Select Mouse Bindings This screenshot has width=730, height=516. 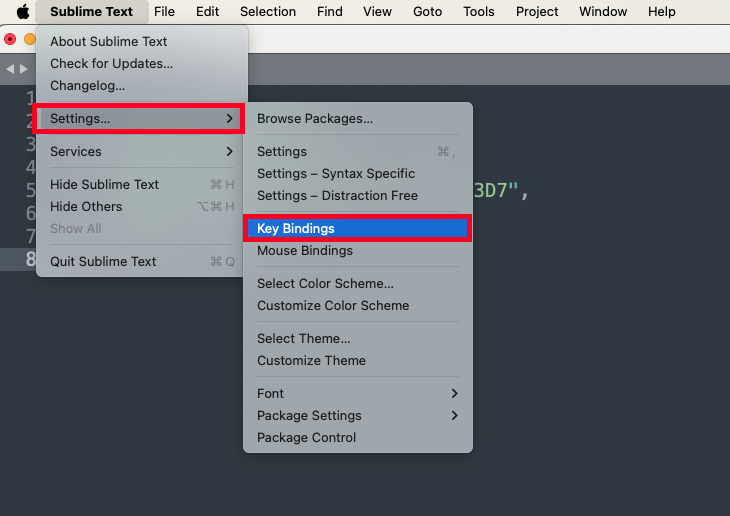(x=358, y=251)
